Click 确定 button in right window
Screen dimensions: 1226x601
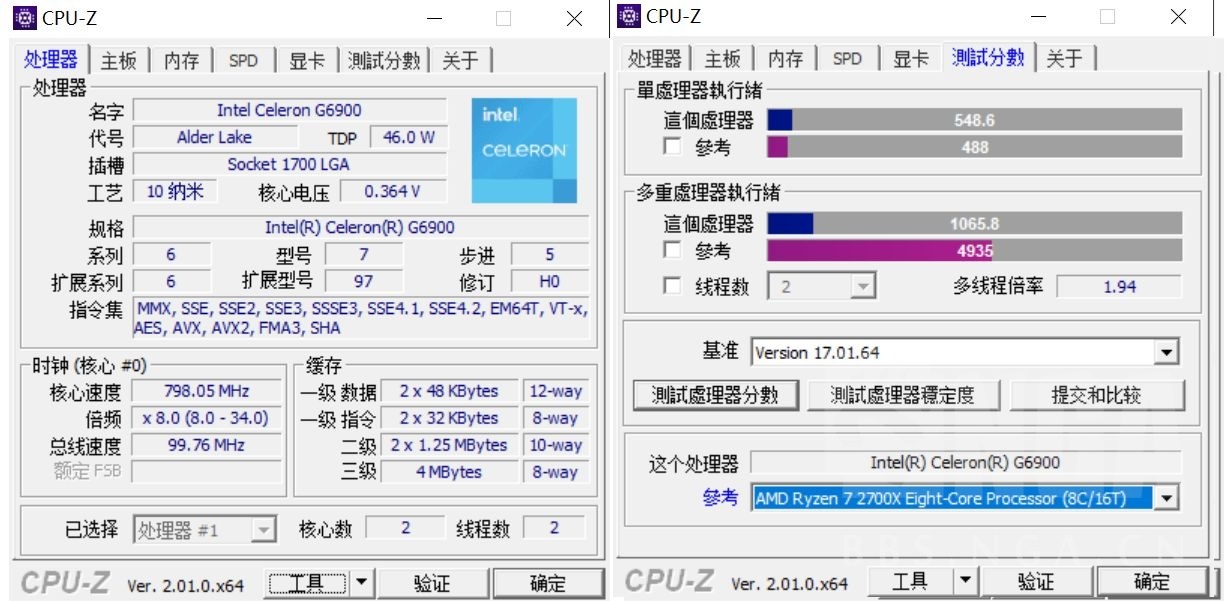(x=1151, y=581)
